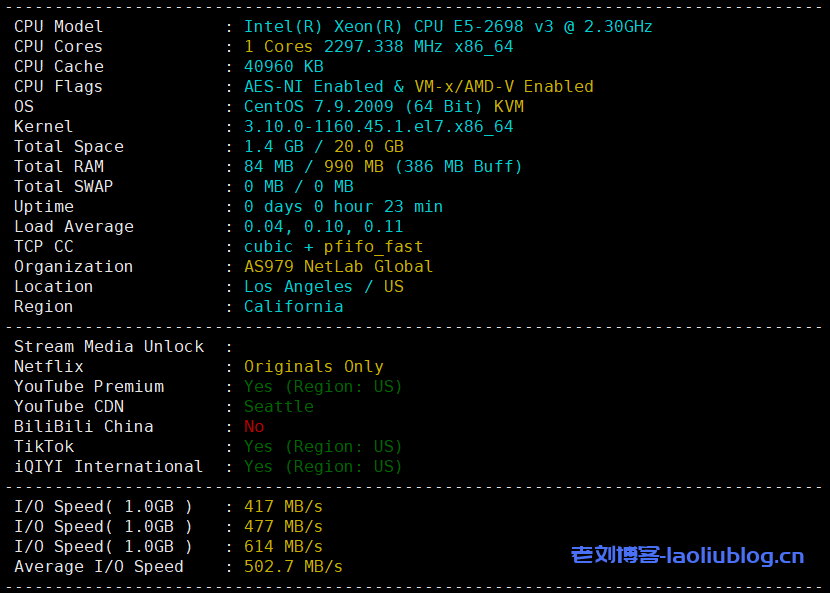Click the Netflix Originals Only result
The width and height of the screenshot is (830, 593).
click(x=313, y=367)
